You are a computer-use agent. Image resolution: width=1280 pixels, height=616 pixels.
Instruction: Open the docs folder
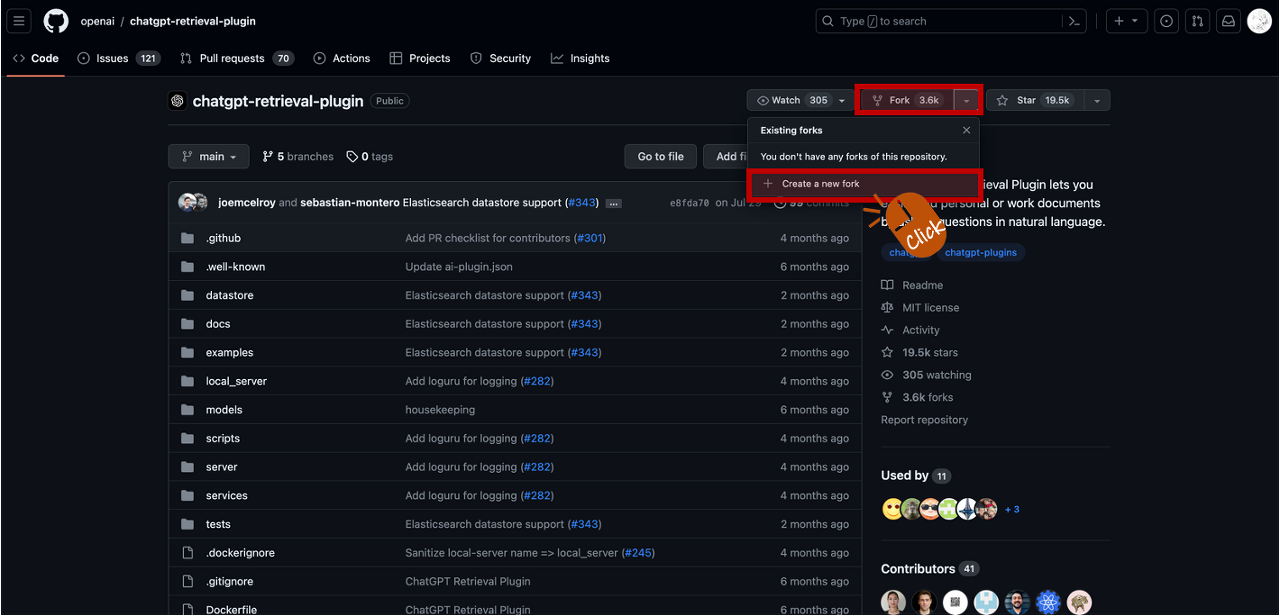218,324
